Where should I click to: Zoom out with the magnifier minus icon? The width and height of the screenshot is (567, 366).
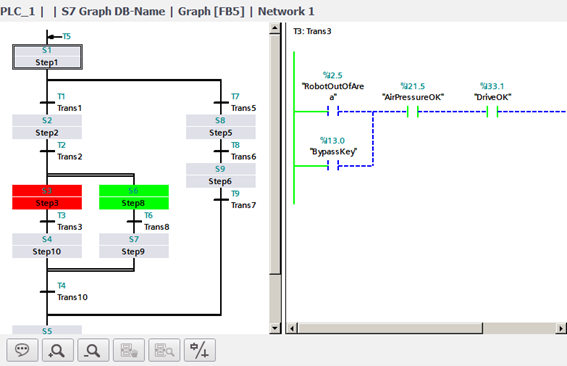click(x=93, y=350)
